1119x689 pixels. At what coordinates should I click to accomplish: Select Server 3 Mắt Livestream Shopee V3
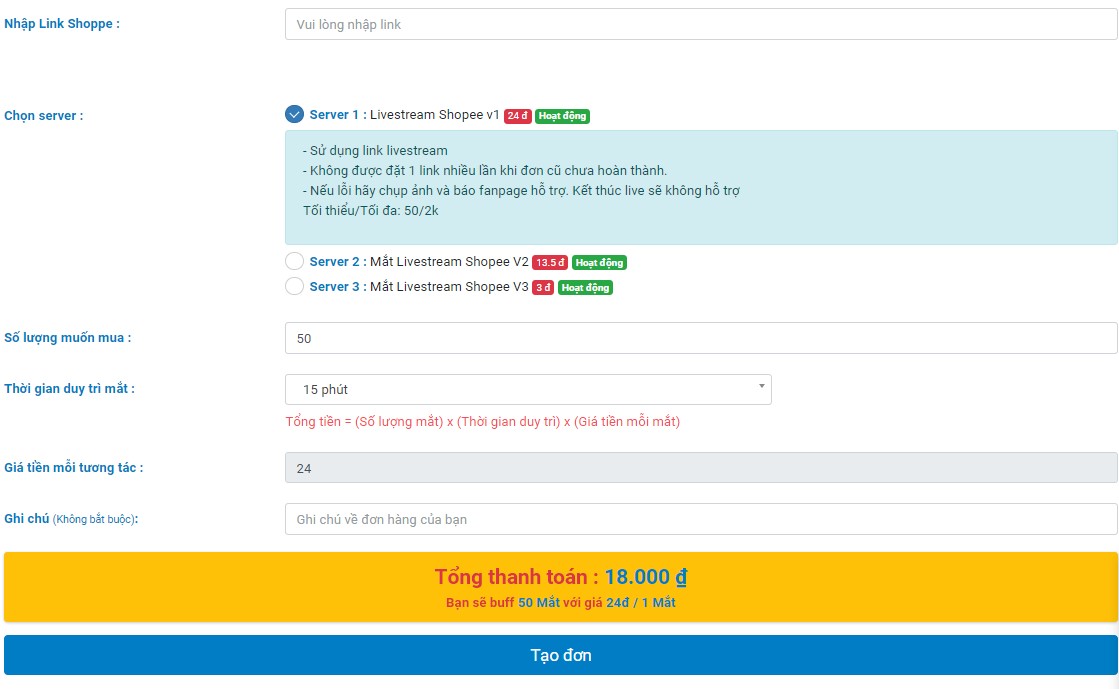(x=294, y=286)
